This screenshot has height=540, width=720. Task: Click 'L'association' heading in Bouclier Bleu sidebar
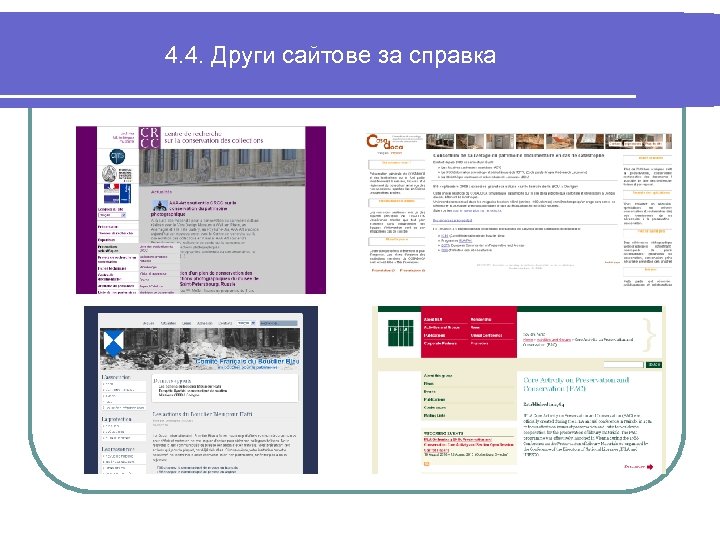pyautogui.click(x=116, y=377)
